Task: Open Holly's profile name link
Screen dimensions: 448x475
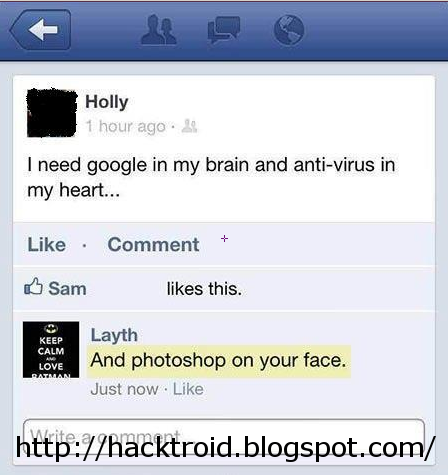Action: pos(107,102)
